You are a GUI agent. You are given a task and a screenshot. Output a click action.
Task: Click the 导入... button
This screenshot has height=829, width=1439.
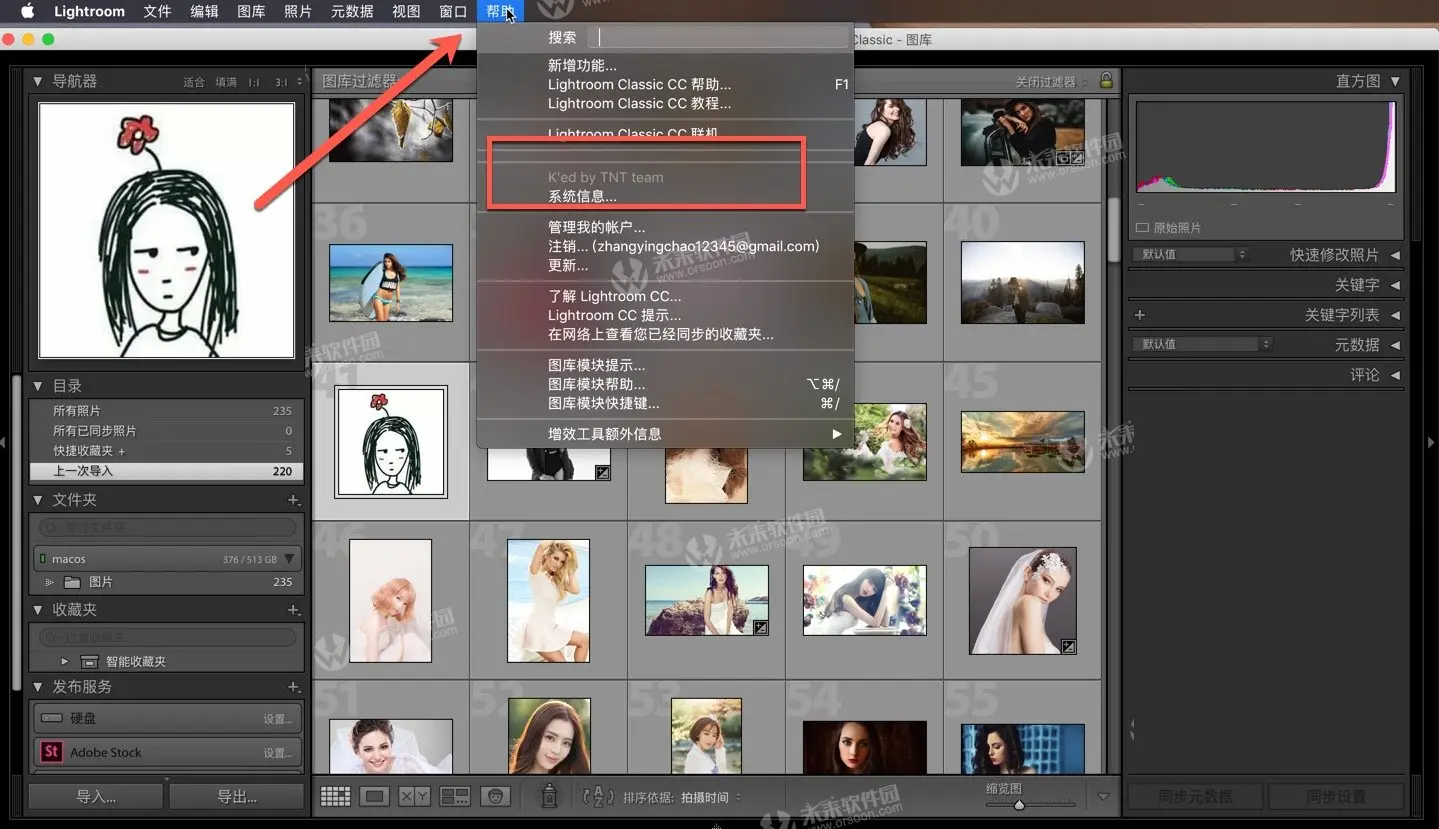pos(96,797)
